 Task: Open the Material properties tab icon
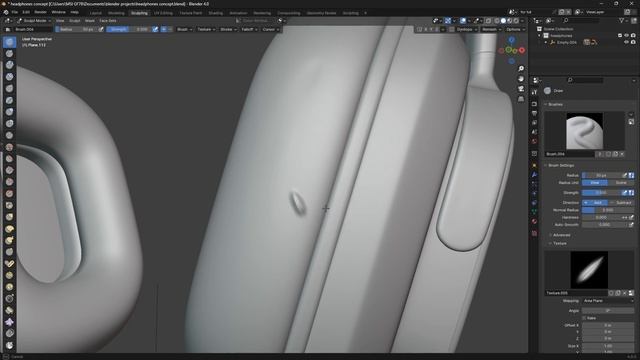tap(534, 221)
